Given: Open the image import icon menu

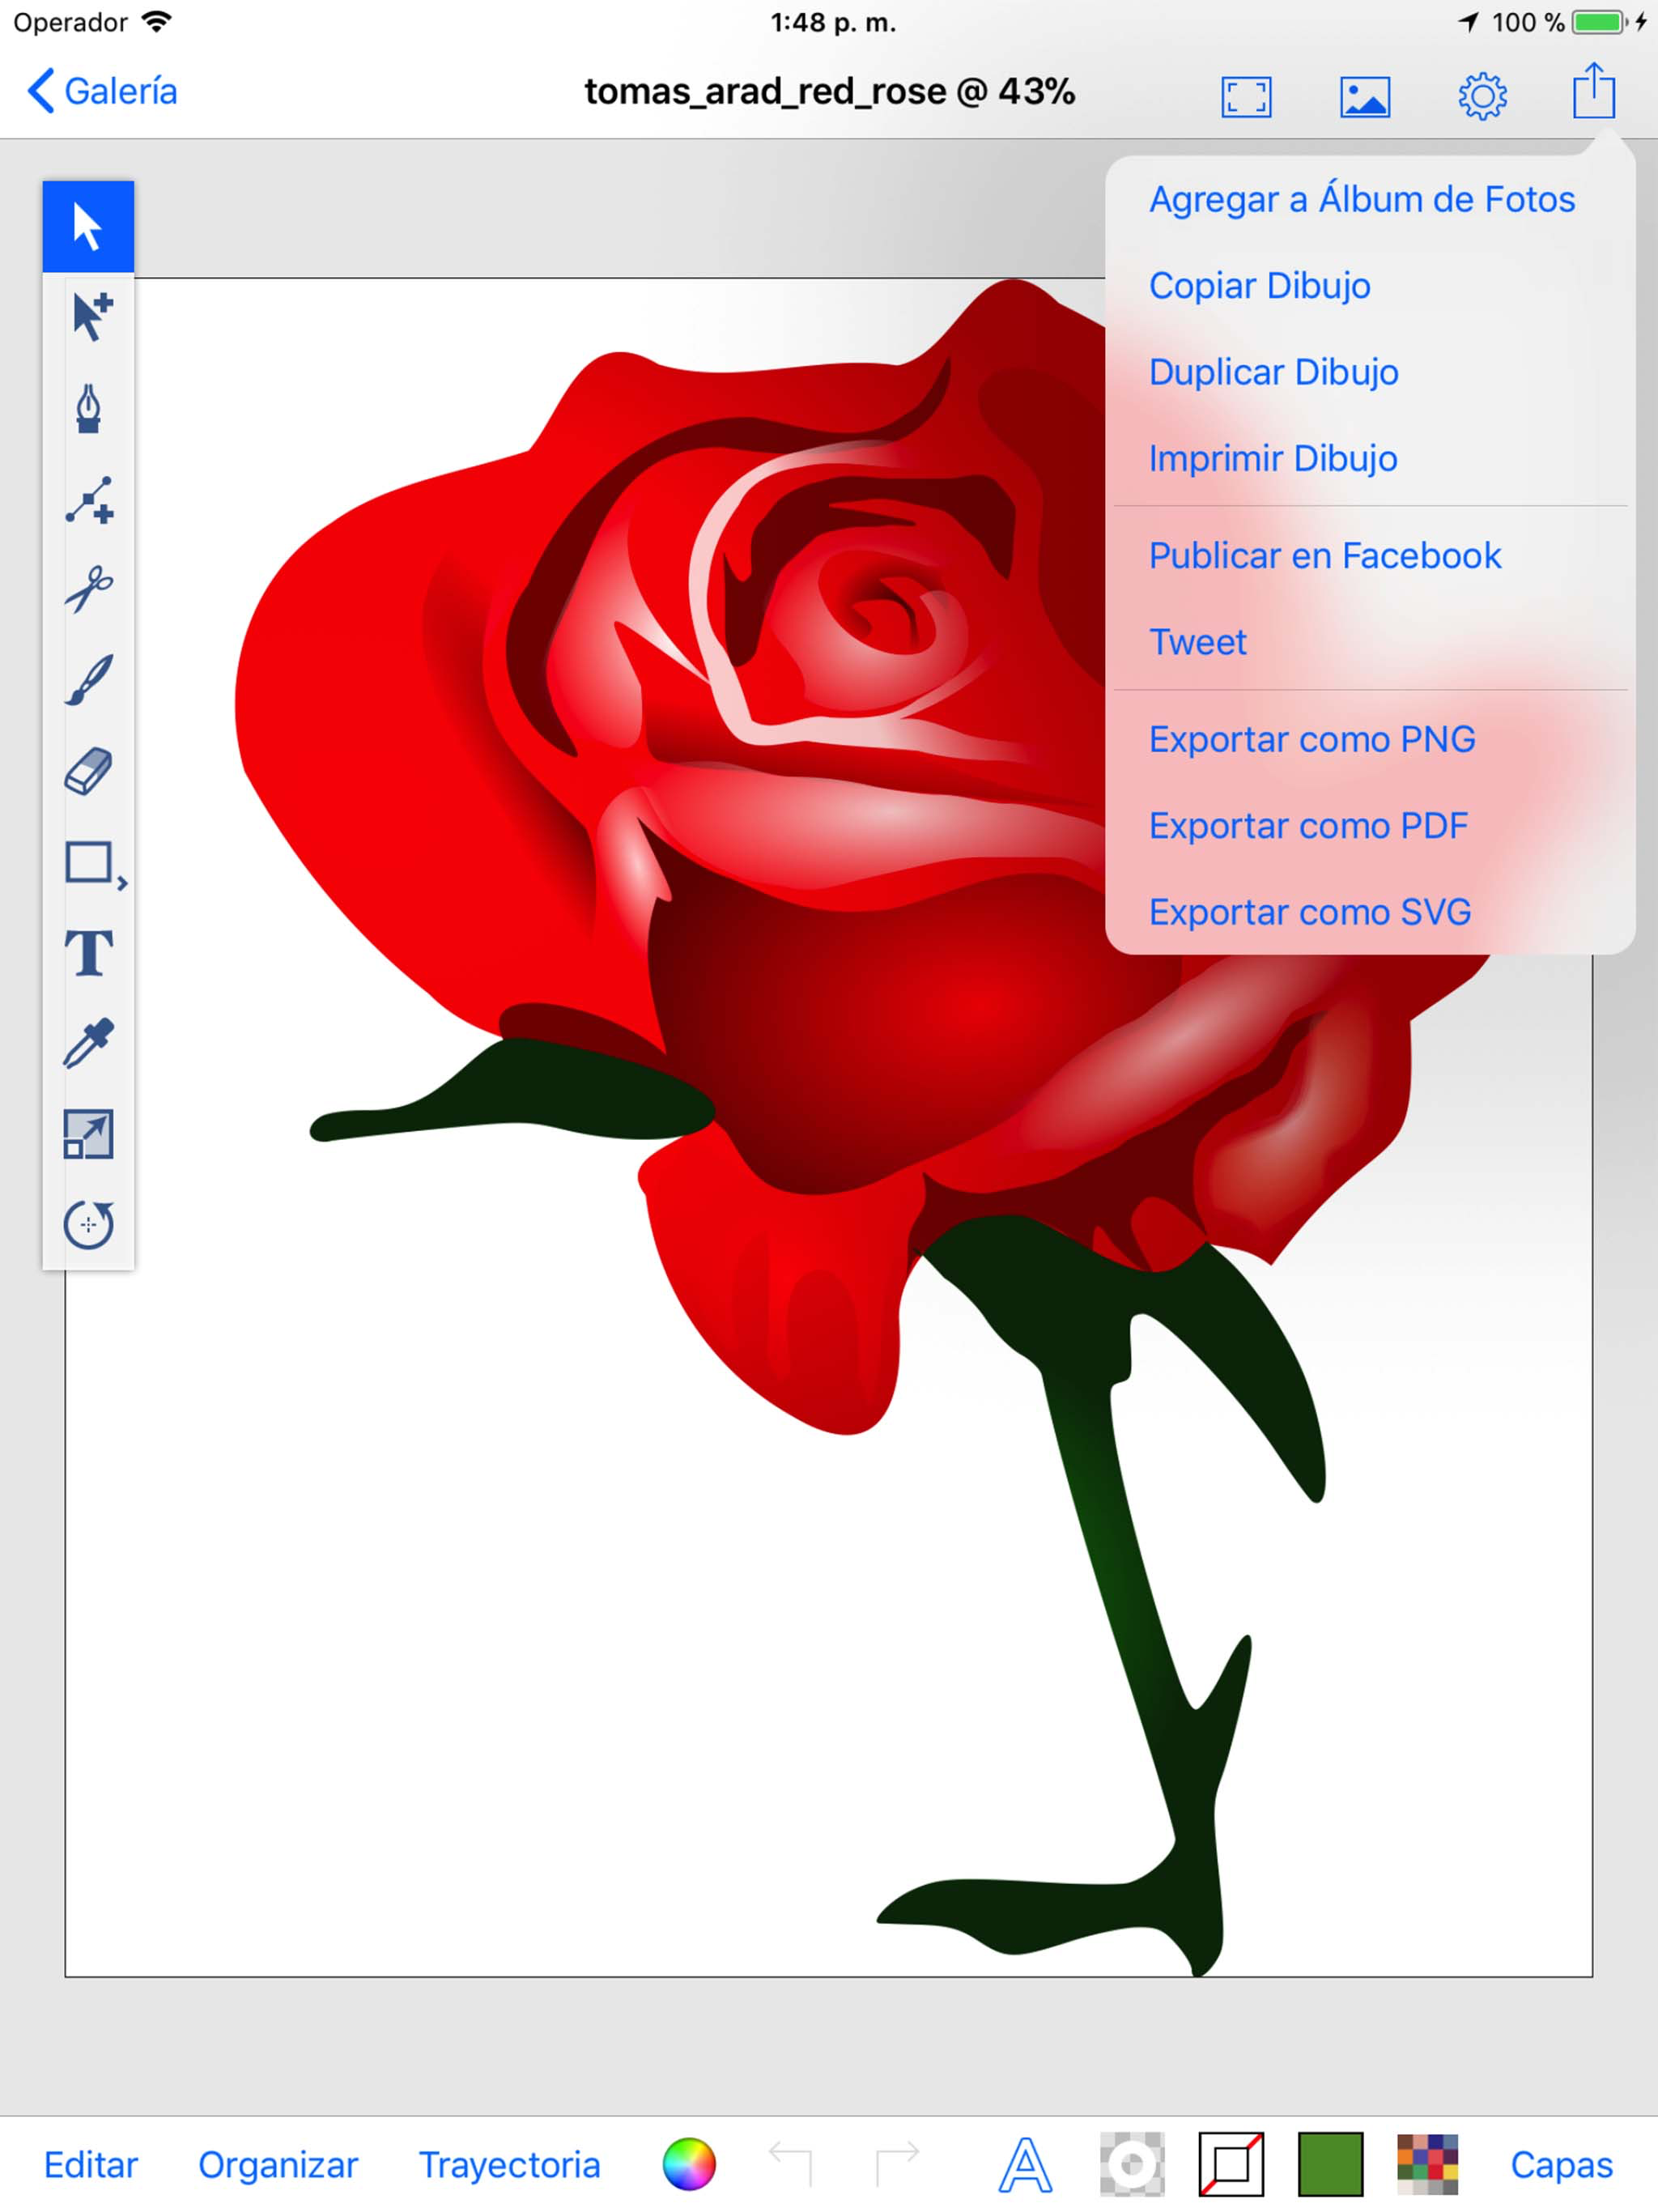Looking at the screenshot, I should (1364, 96).
